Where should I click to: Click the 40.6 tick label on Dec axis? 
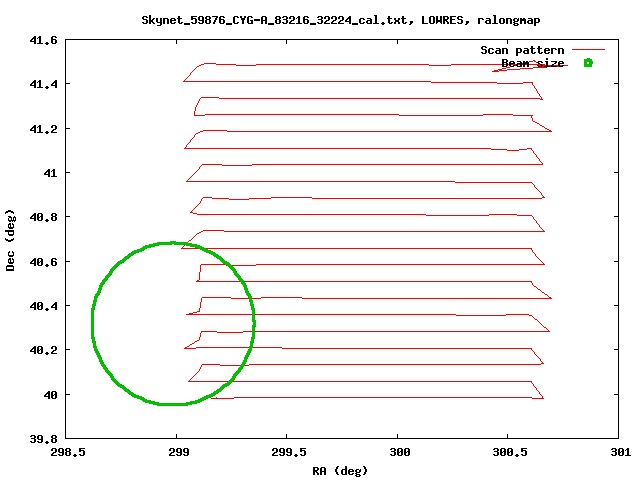pos(43,262)
